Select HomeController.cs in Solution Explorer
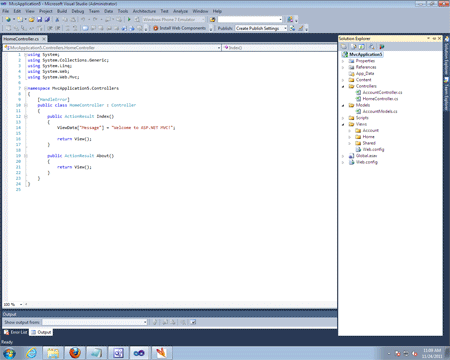The image size is (450, 360). tap(380, 99)
